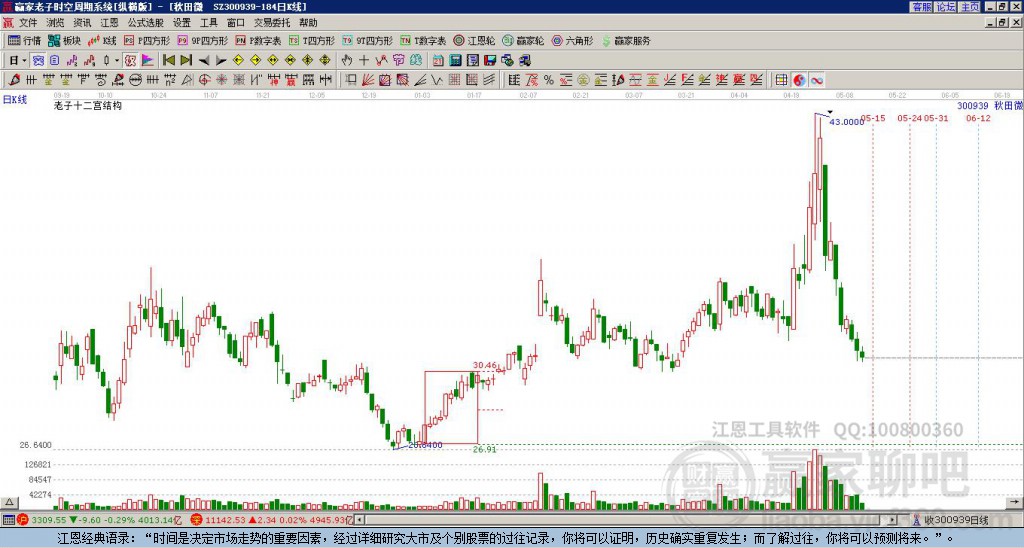The image size is (1024, 548).
Task: Click the save floppy disk icon
Action: click(x=490, y=61)
